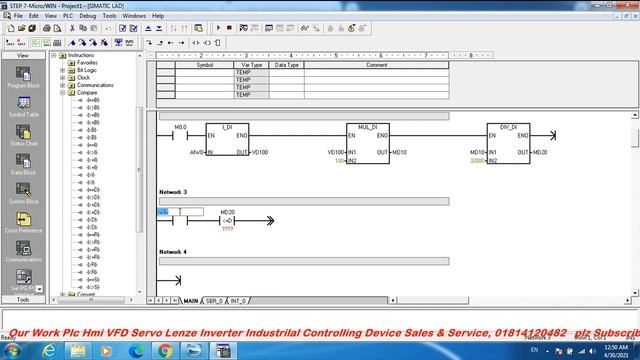Click the Copy toolbar icon
The image size is (640, 360).
click(83, 28)
